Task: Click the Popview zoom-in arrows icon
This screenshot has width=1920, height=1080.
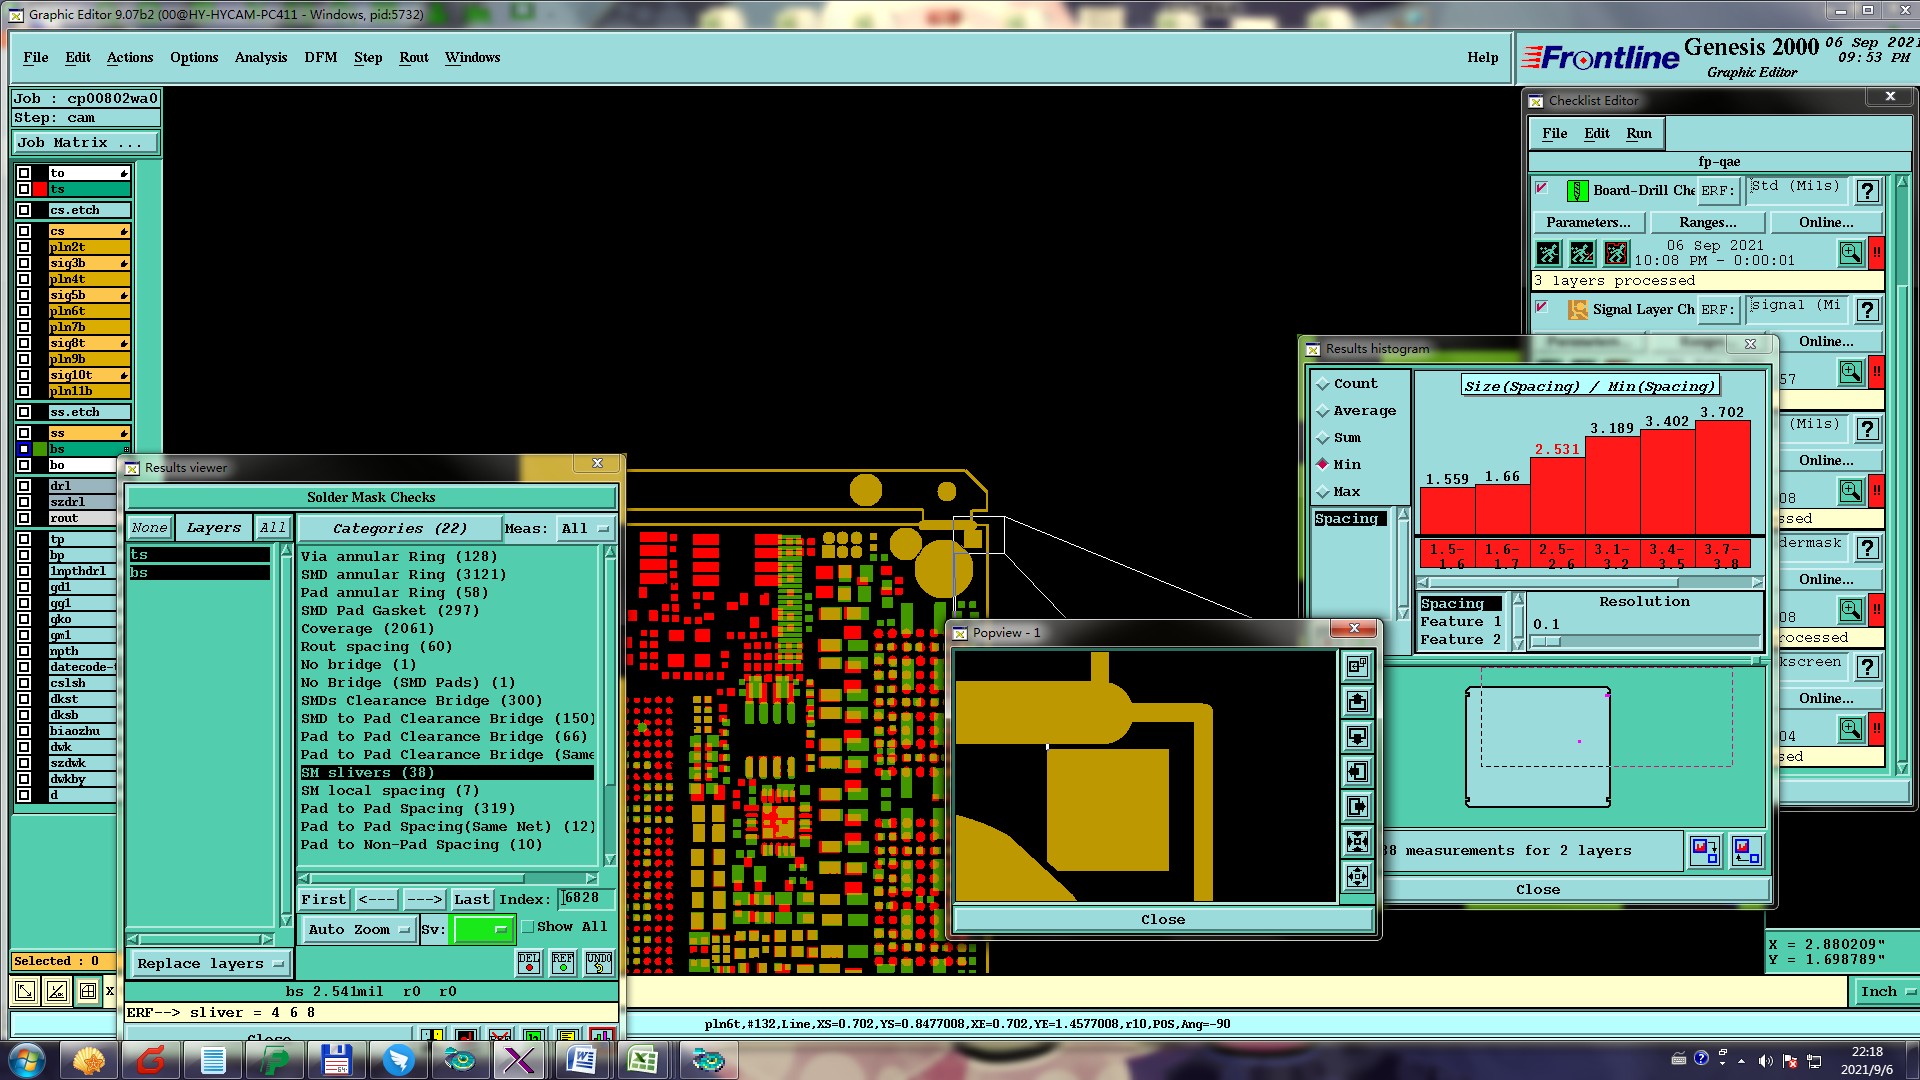Action: tap(1357, 841)
